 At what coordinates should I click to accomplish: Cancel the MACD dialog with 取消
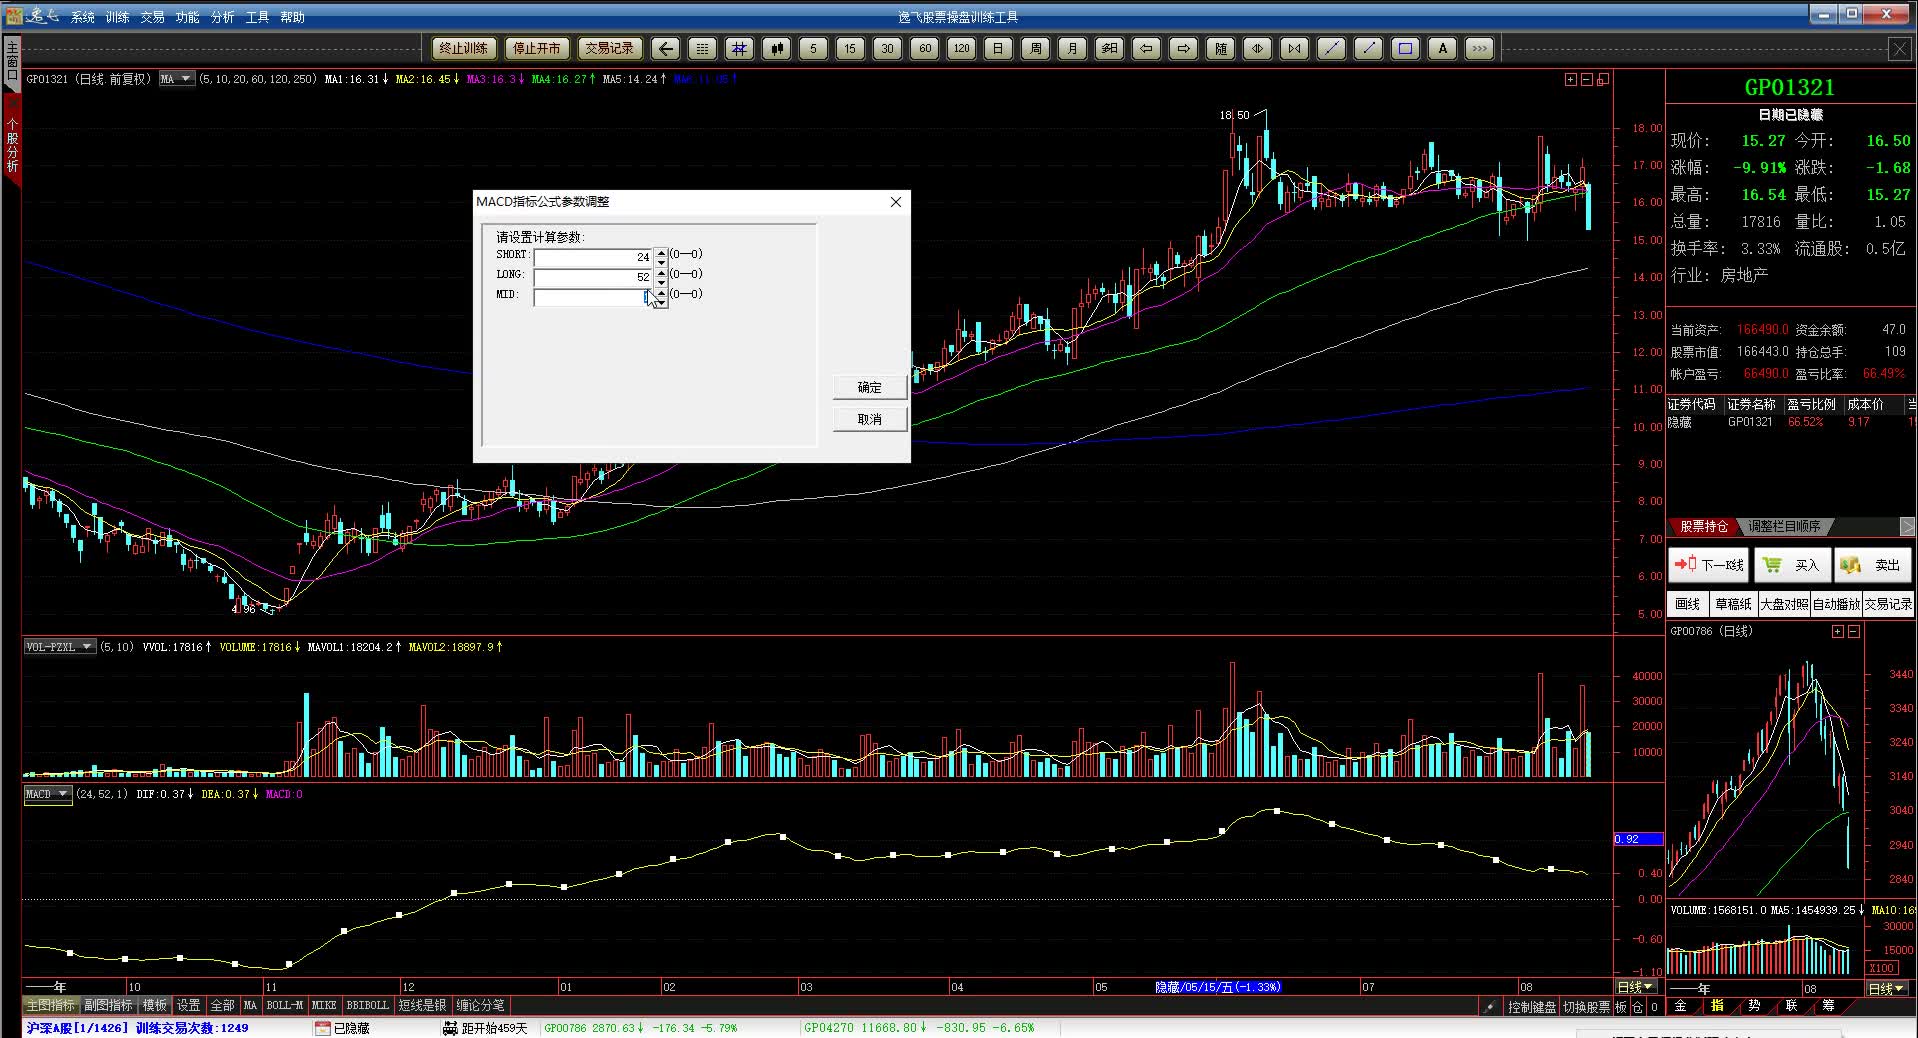click(x=869, y=419)
